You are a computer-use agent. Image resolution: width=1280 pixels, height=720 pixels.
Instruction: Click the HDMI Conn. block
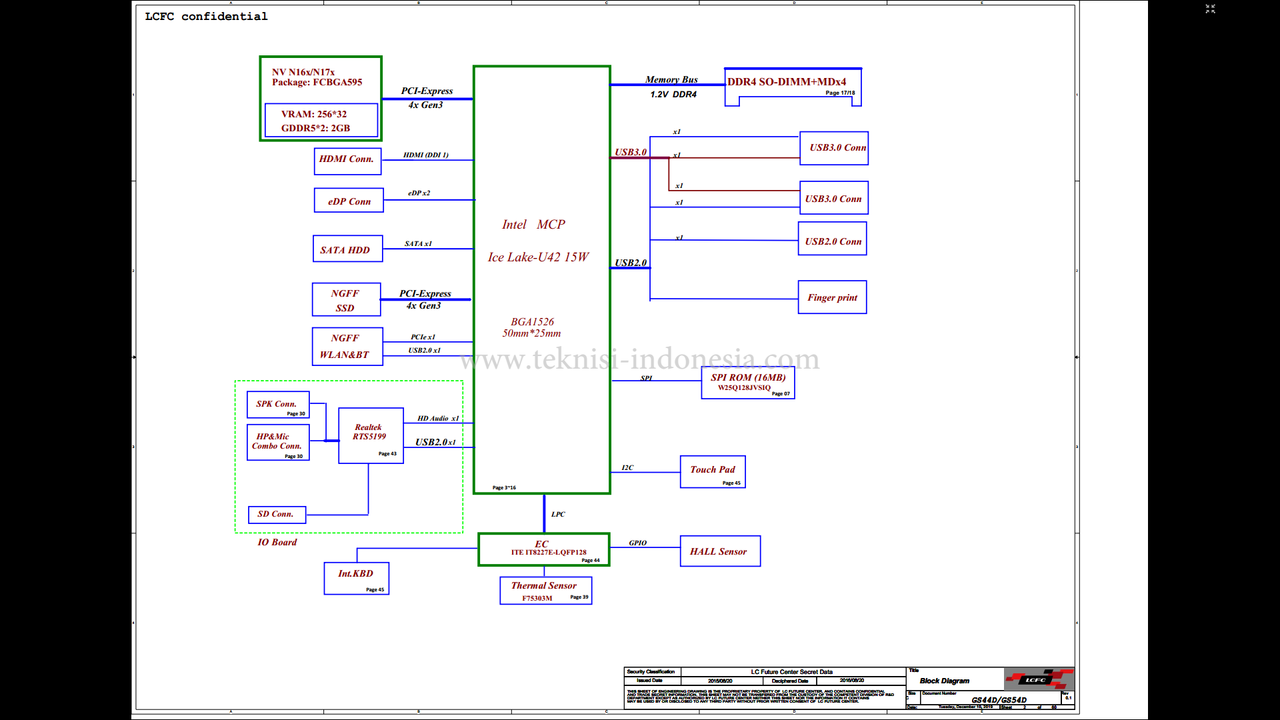(x=347, y=161)
